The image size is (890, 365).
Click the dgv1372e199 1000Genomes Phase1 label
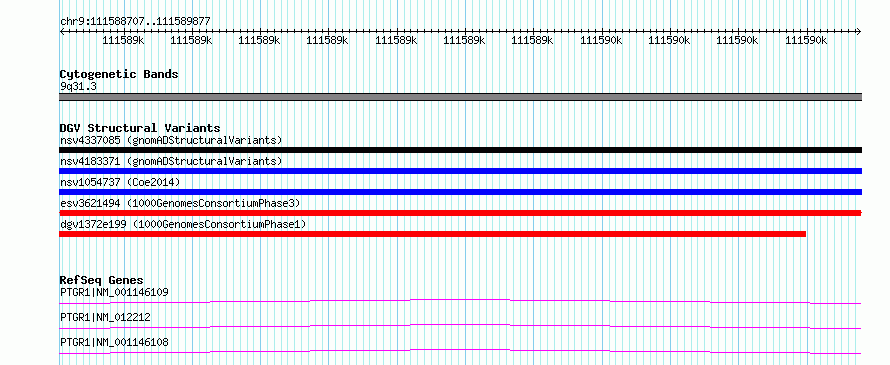pyautogui.click(x=183, y=224)
